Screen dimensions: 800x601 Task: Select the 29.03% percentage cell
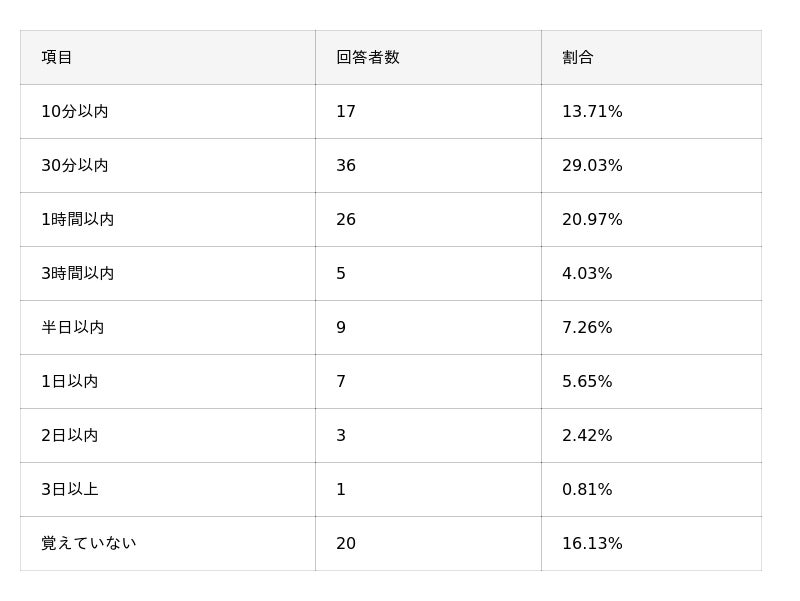[x=592, y=166]
